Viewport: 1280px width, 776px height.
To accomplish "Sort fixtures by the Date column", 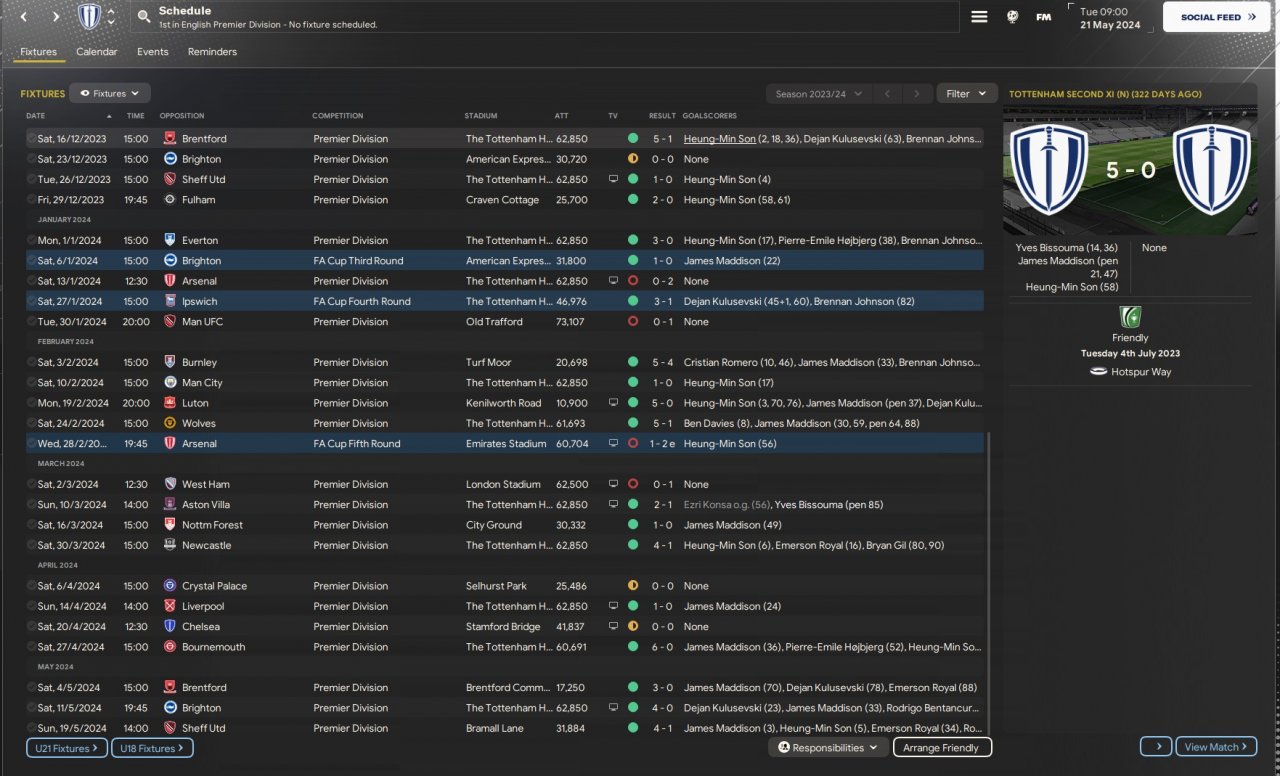I will click(68, 116).
